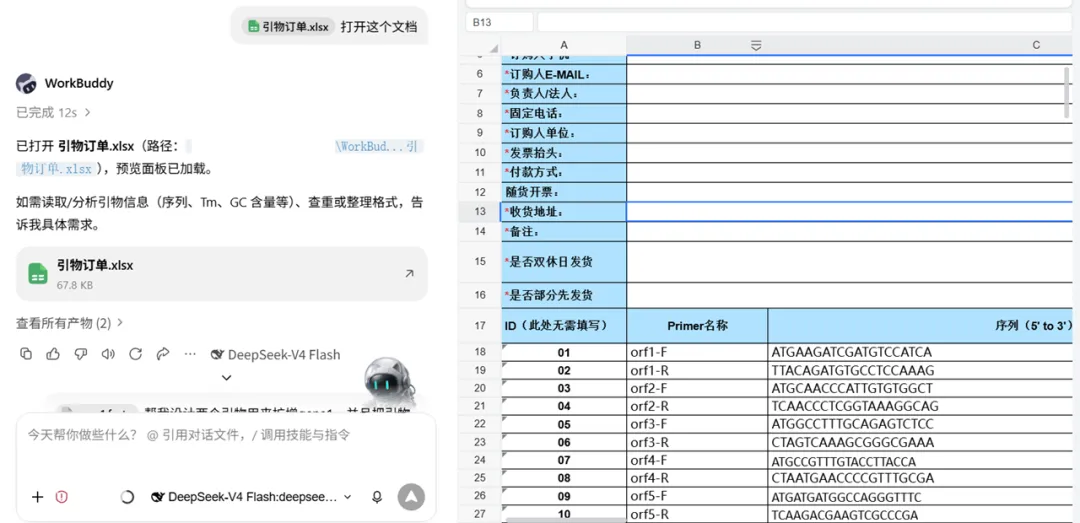Click the file path link in reply
This screenshot has width=1080, height=523.
tap(377, 146)
